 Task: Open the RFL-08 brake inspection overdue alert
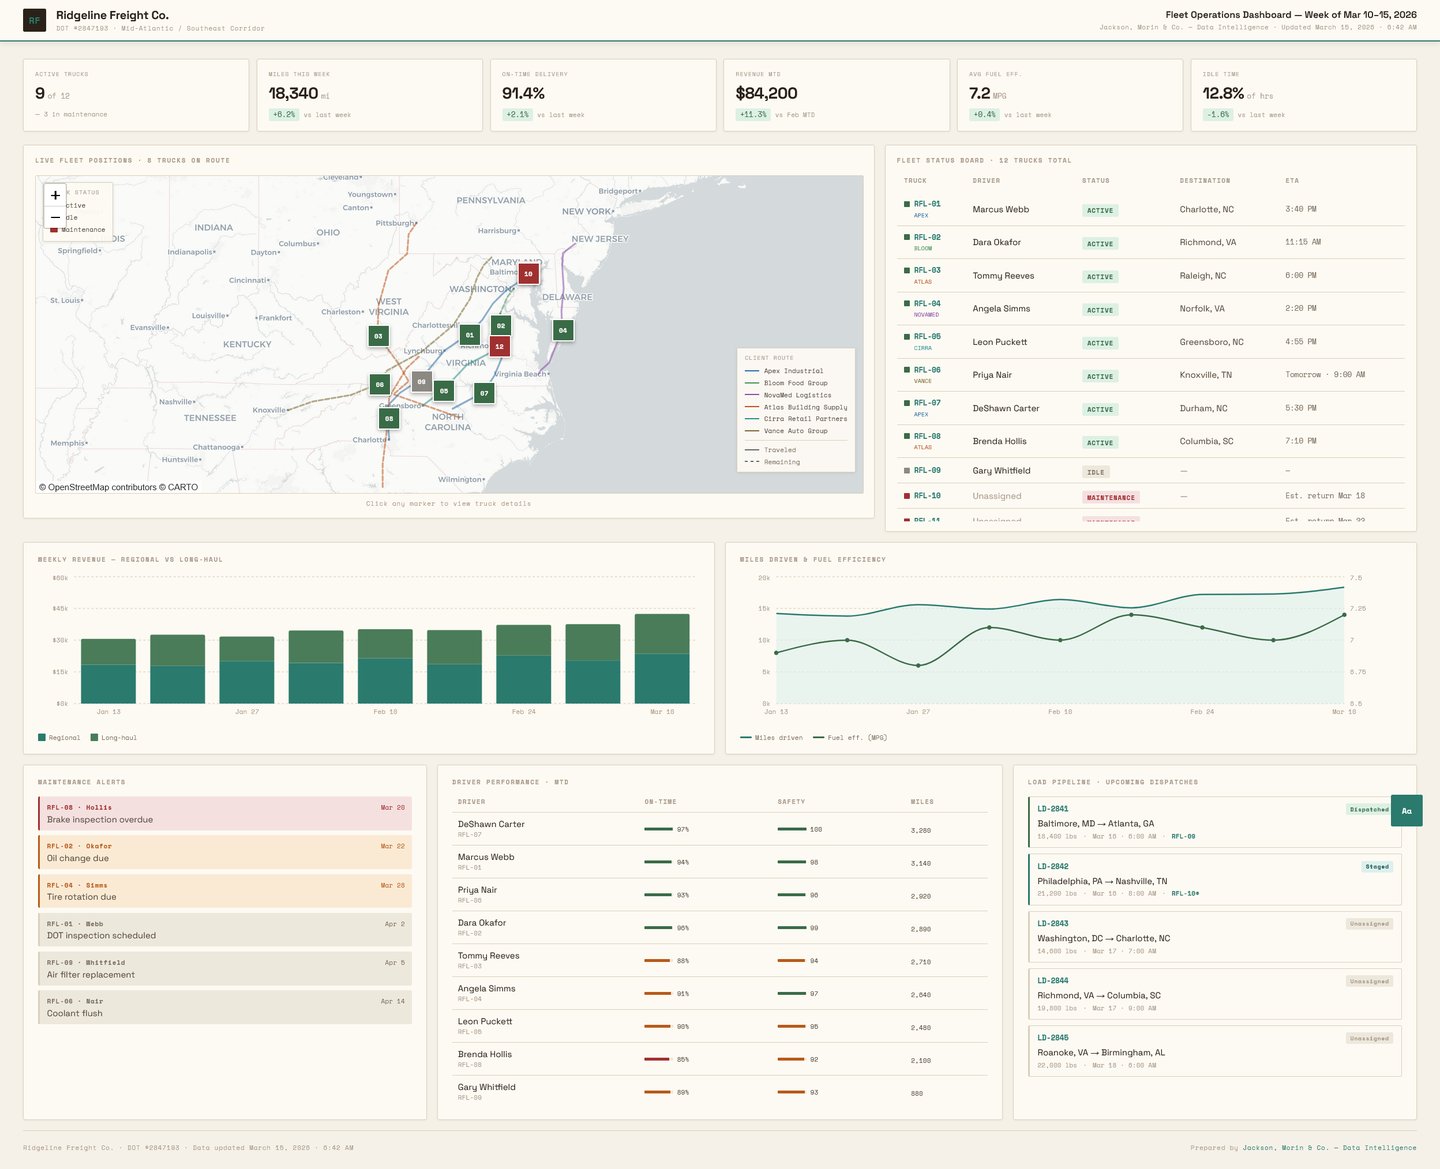[224, 813]
